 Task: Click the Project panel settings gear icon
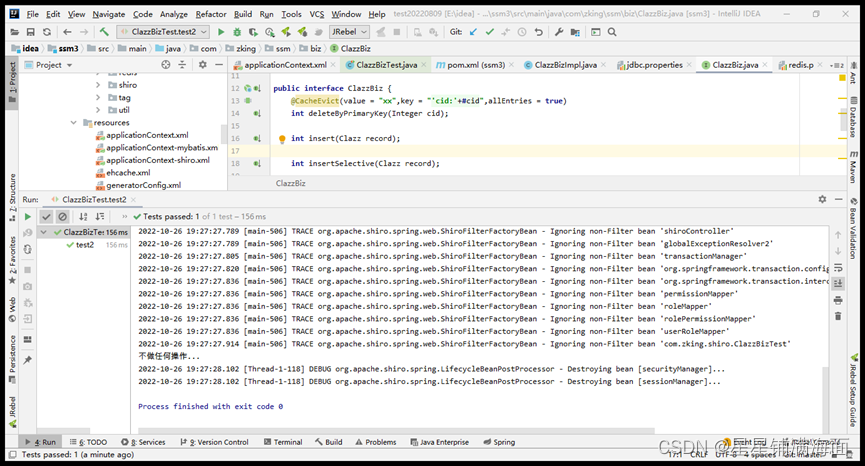pyautogui.click(x=202, y=65)
